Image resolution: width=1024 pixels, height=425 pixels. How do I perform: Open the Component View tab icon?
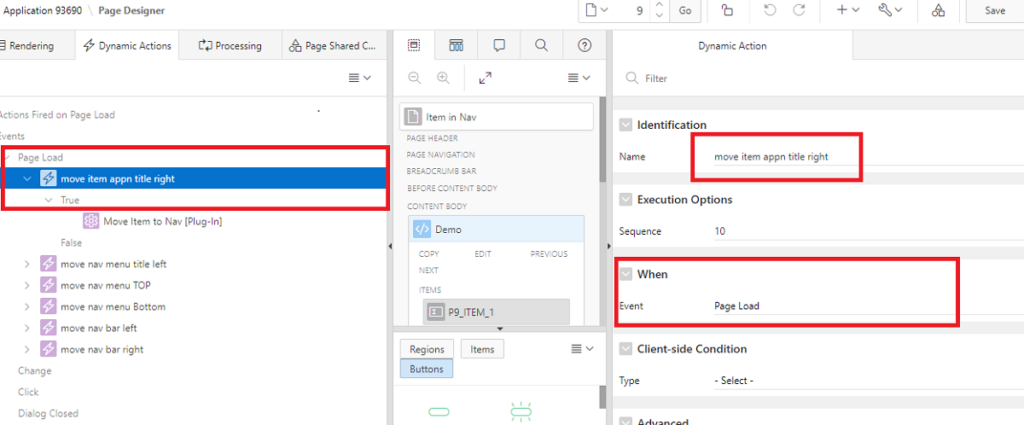[x=456, y=45]
